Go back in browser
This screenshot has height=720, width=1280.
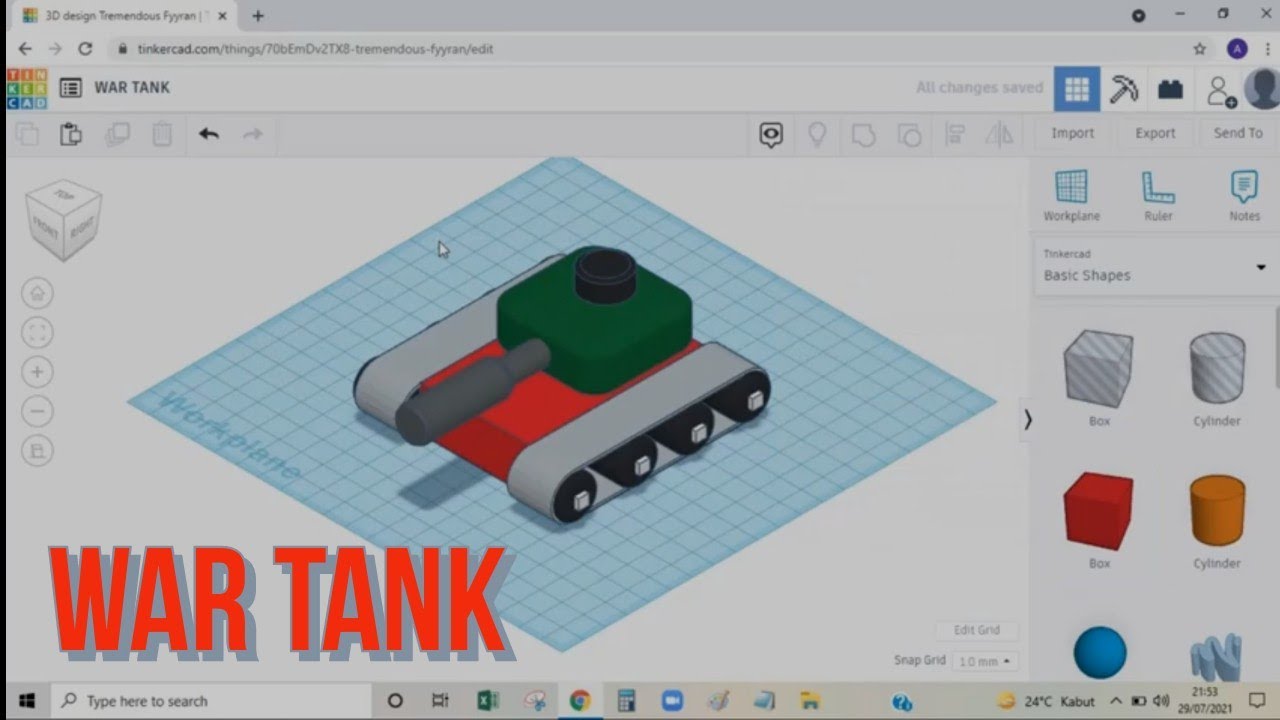[x=25, y=49]
